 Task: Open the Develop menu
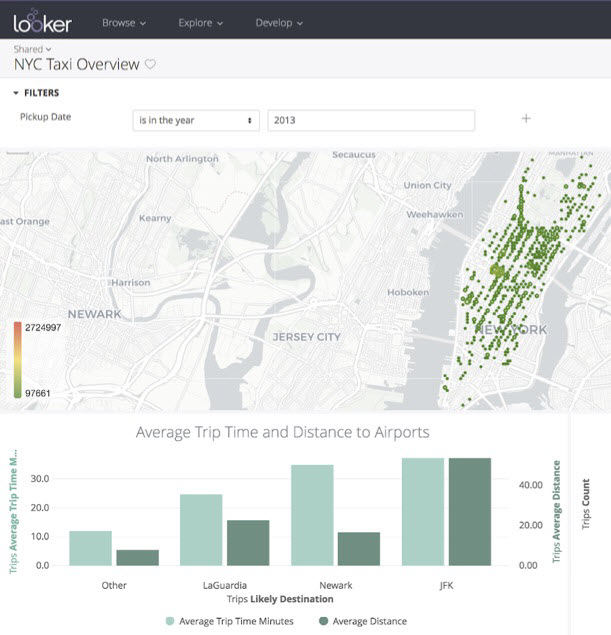click(x=279, y=22)
